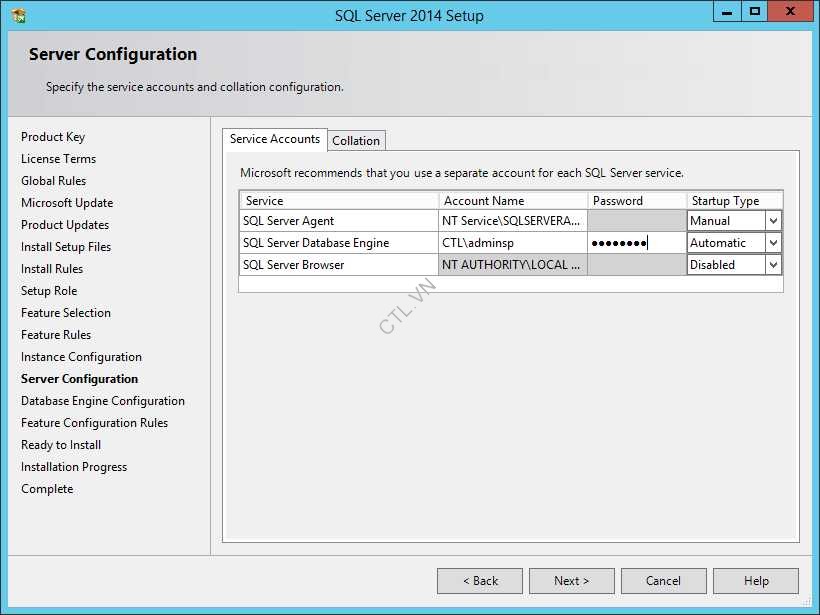Go back to the previous setup step
The image size is (820, 615).
click(479, 580)
